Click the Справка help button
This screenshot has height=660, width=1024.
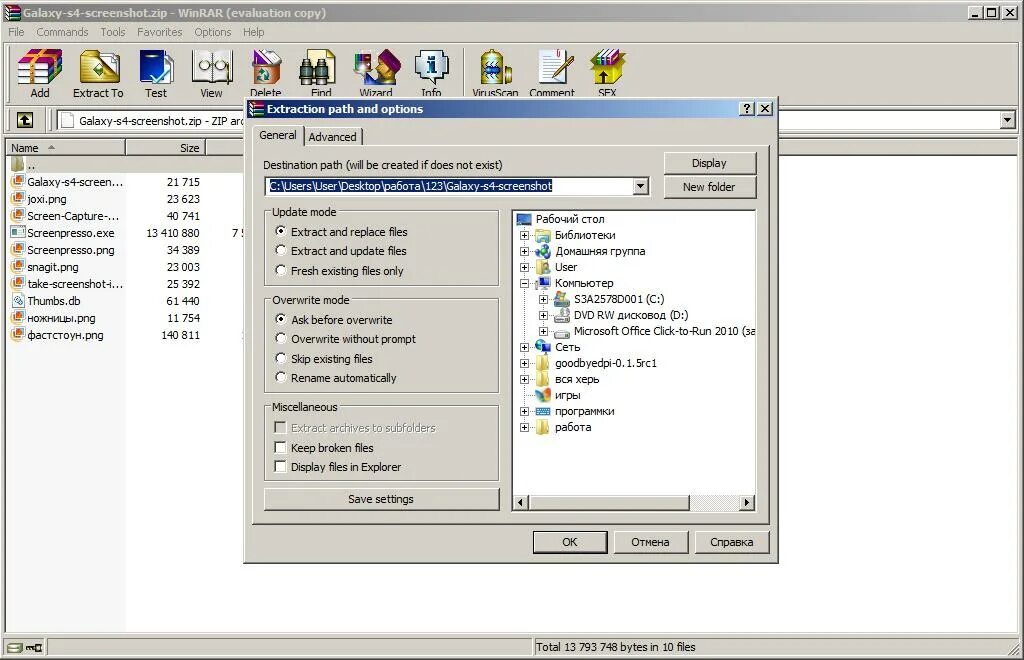[731, 542]
